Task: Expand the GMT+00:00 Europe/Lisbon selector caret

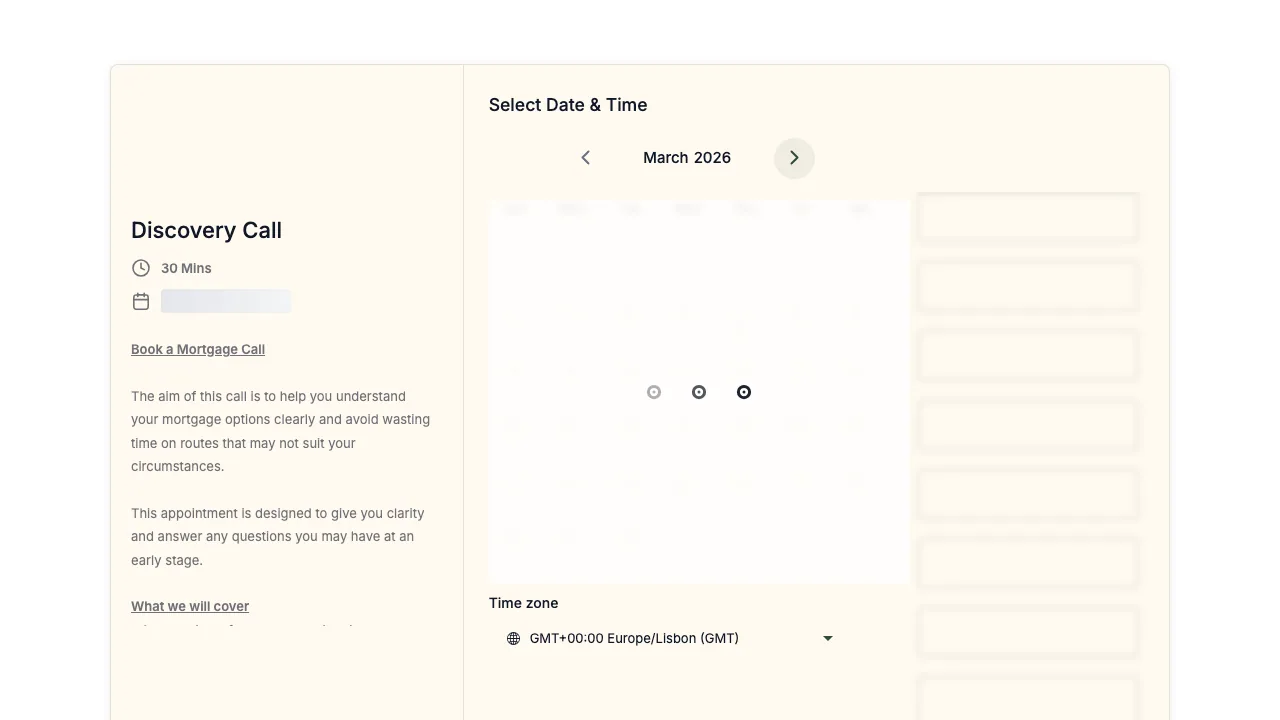Action: [827, 638]
